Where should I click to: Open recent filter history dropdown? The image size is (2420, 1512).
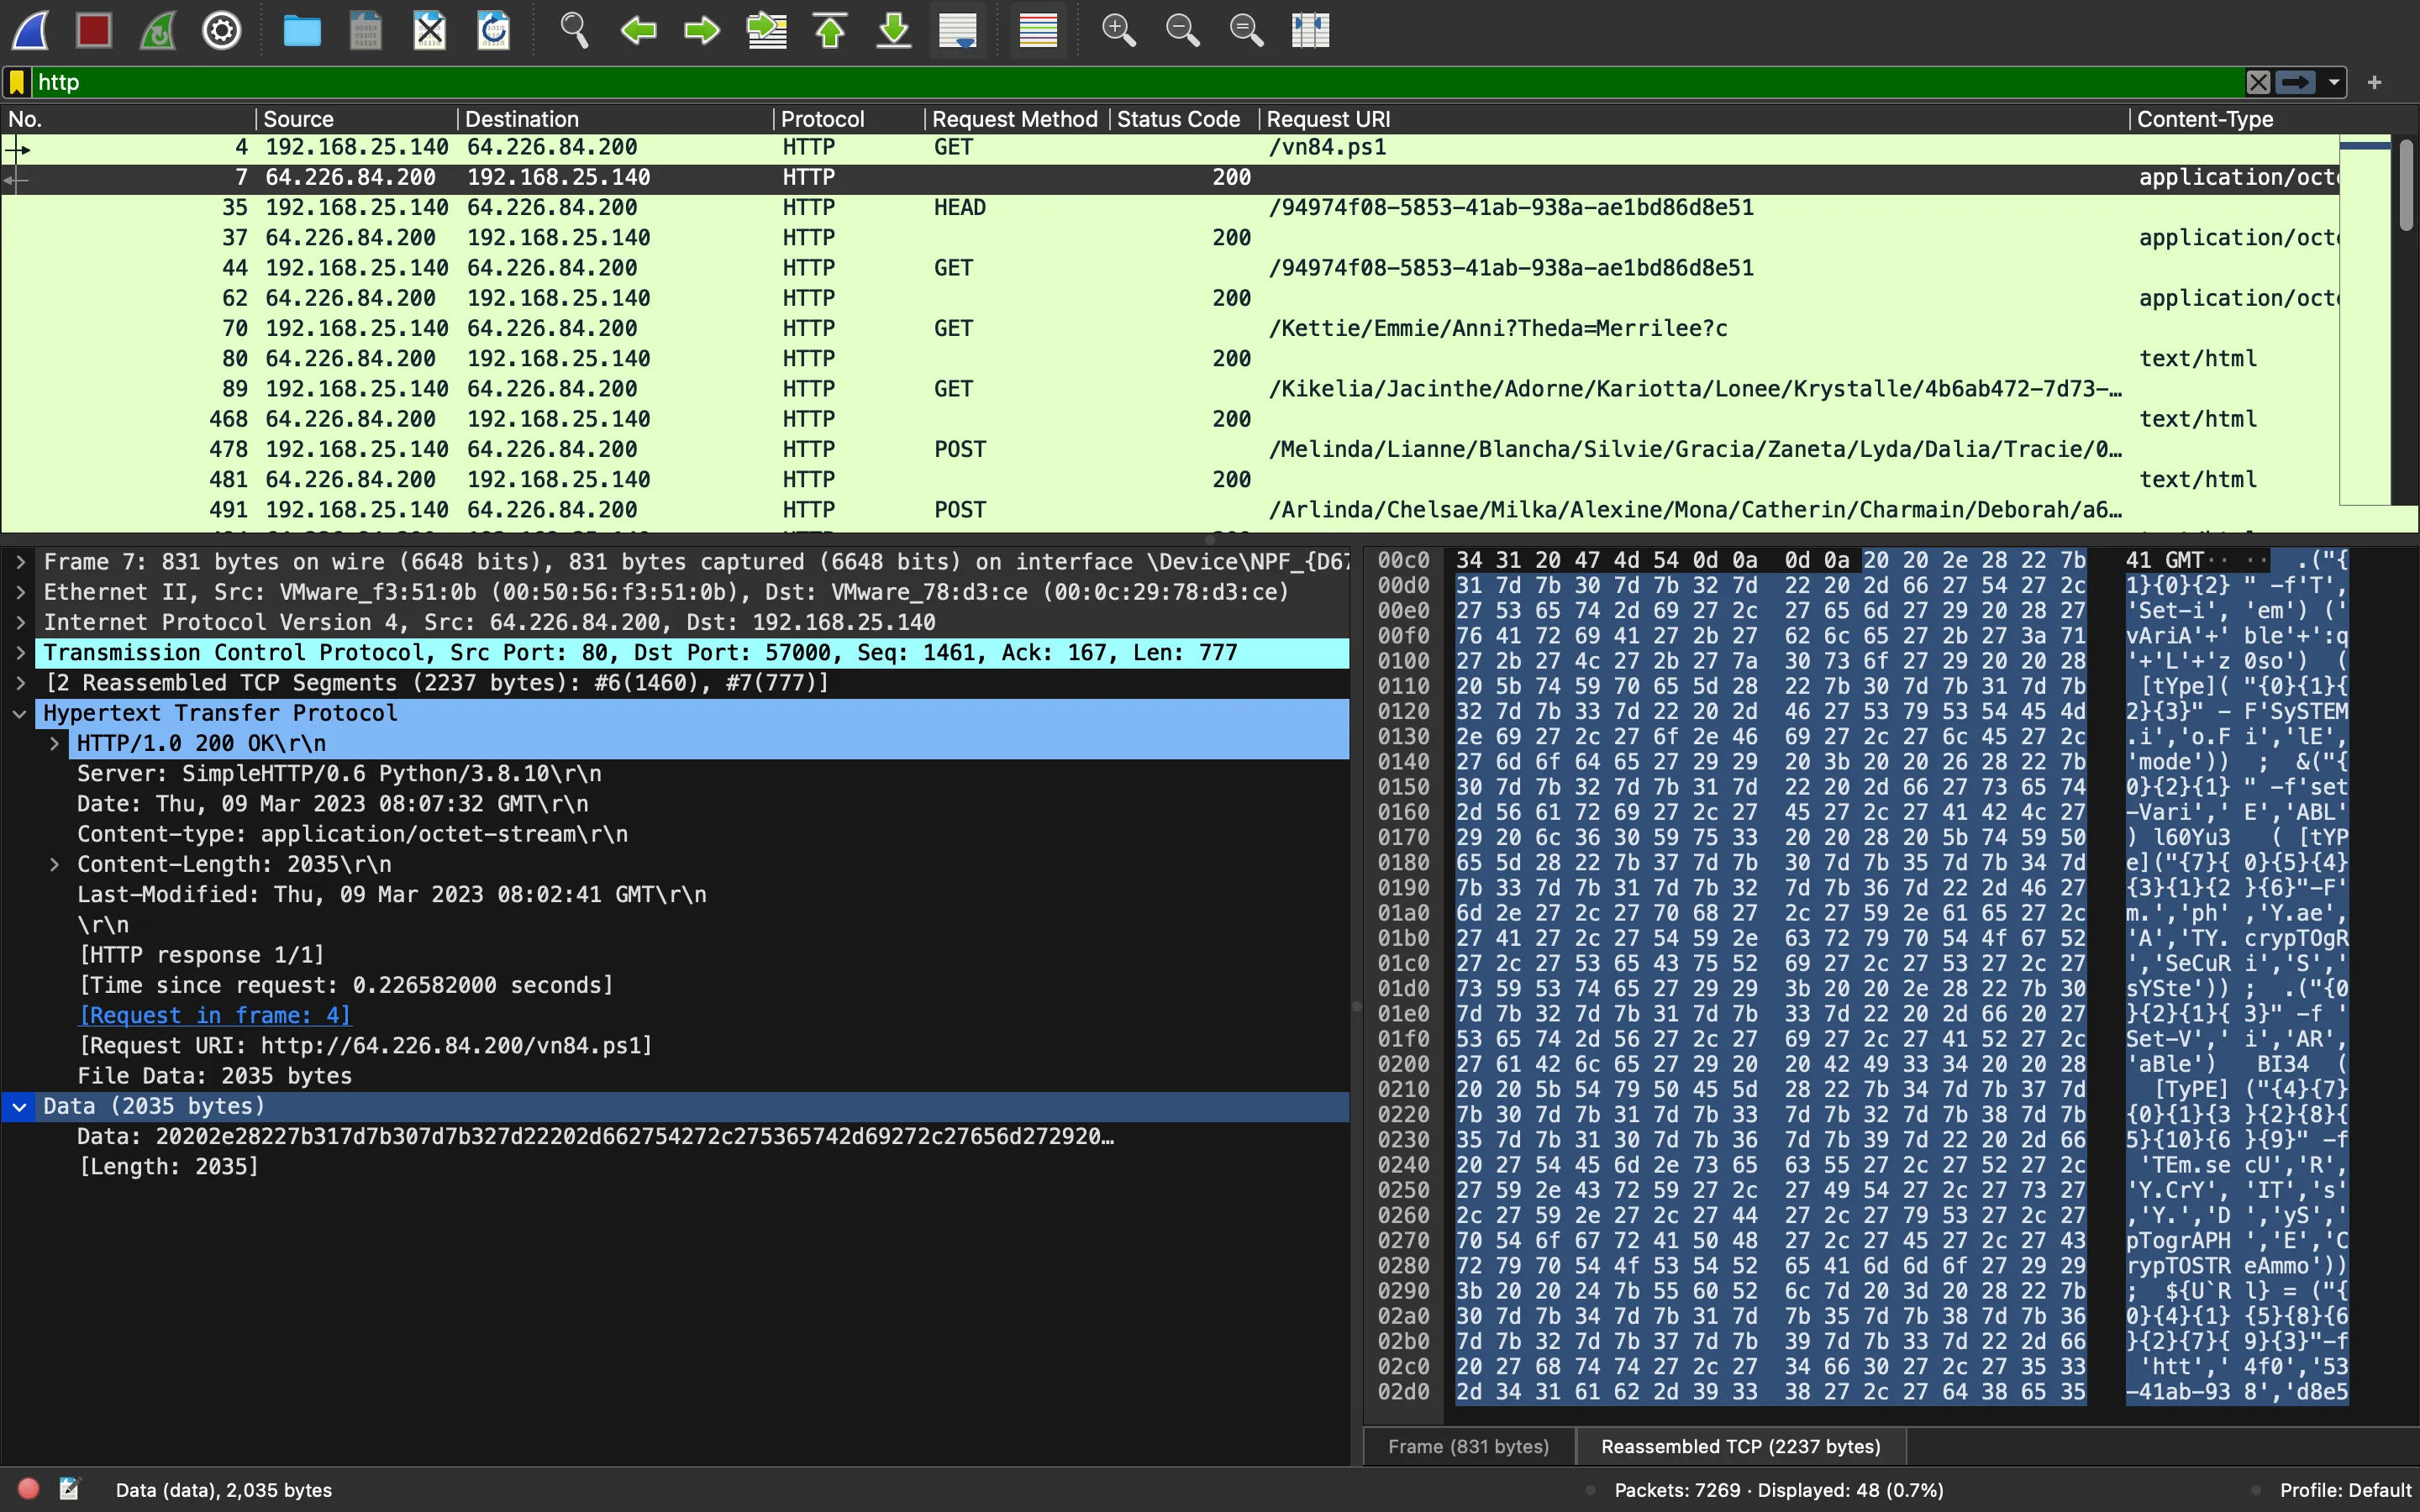click(x=2334, y=82)
